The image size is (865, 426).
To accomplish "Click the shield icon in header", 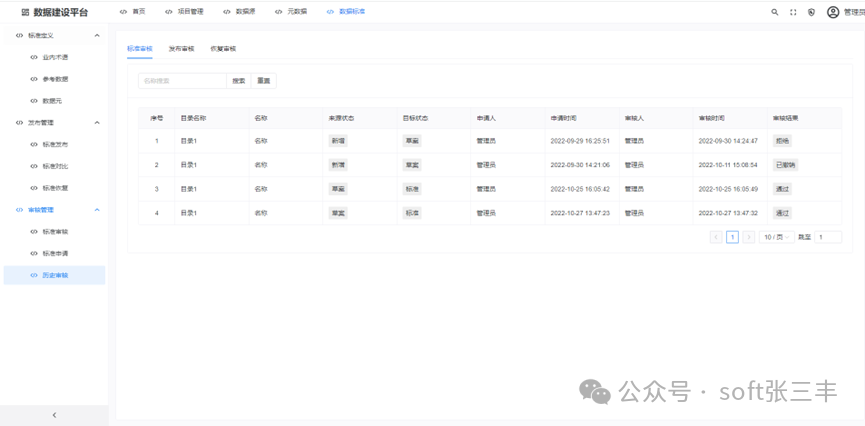I will click(x=811, y=12).
